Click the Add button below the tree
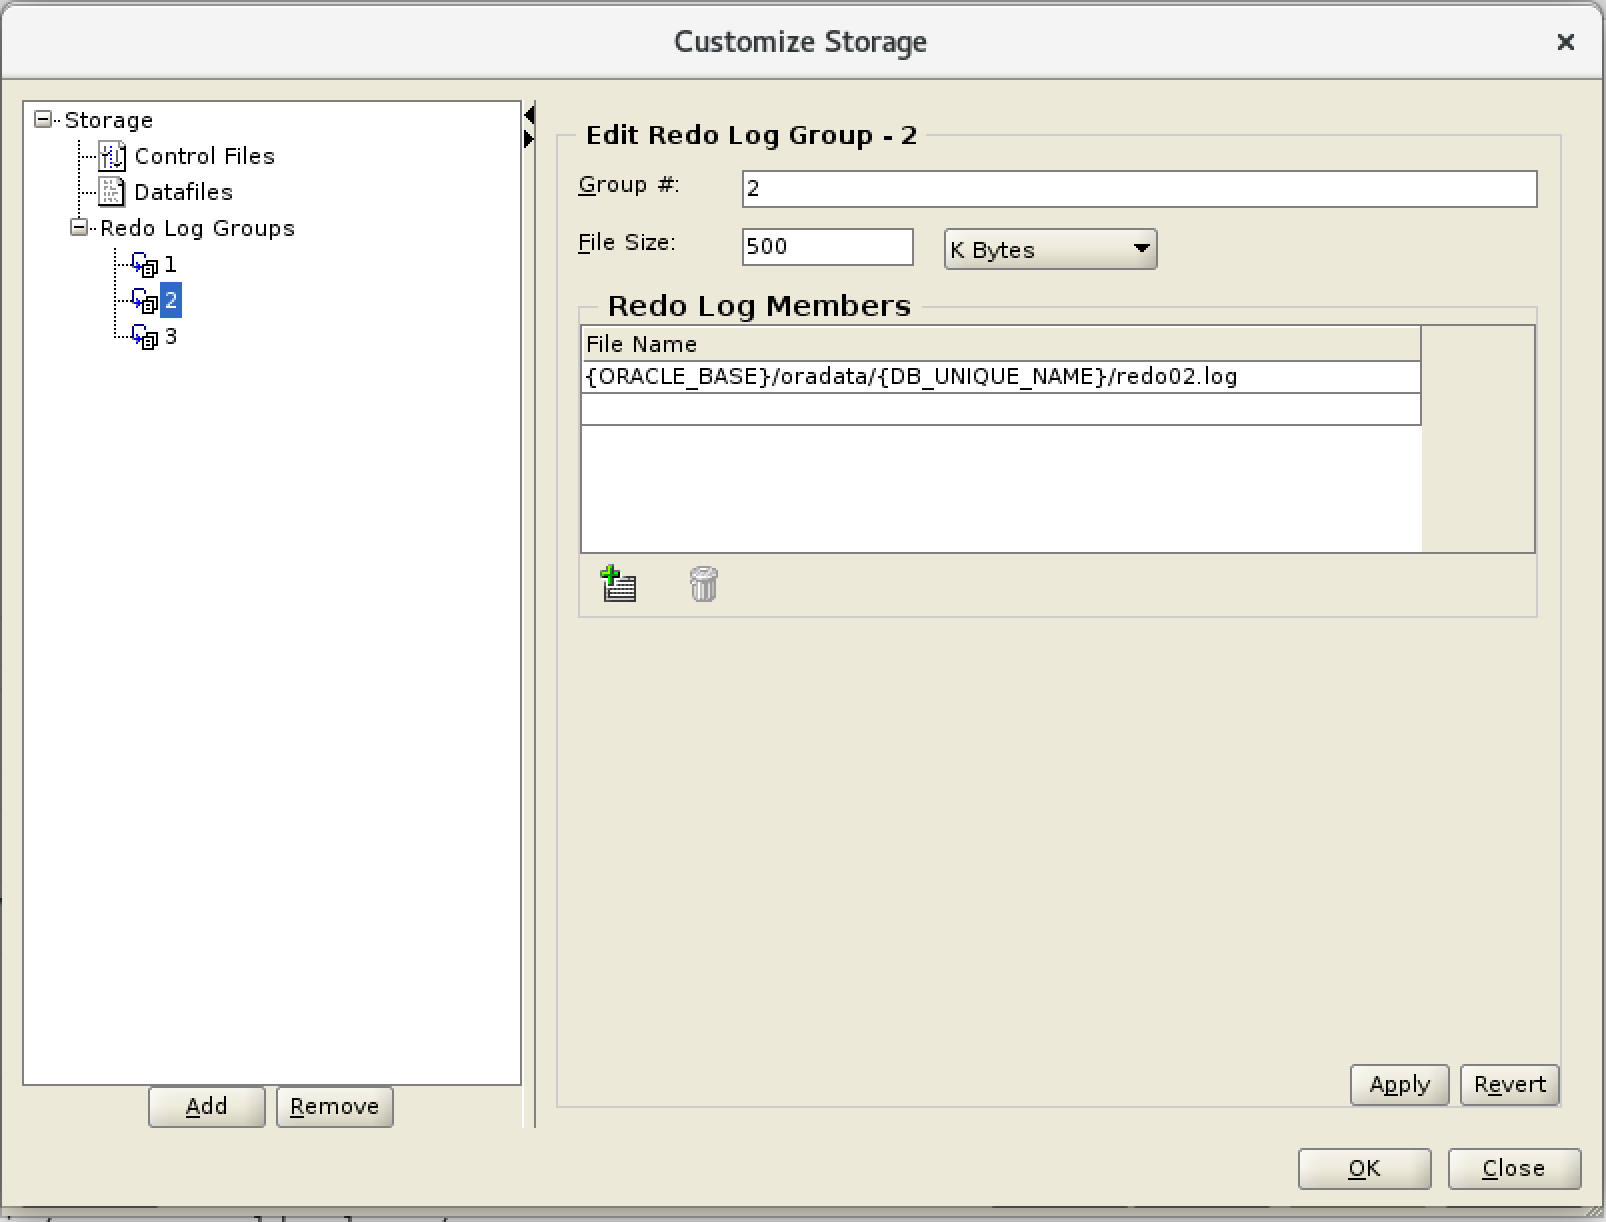Image resolution: width=1606 pixels, height=1222 pixels. [x=206, y=1107]
